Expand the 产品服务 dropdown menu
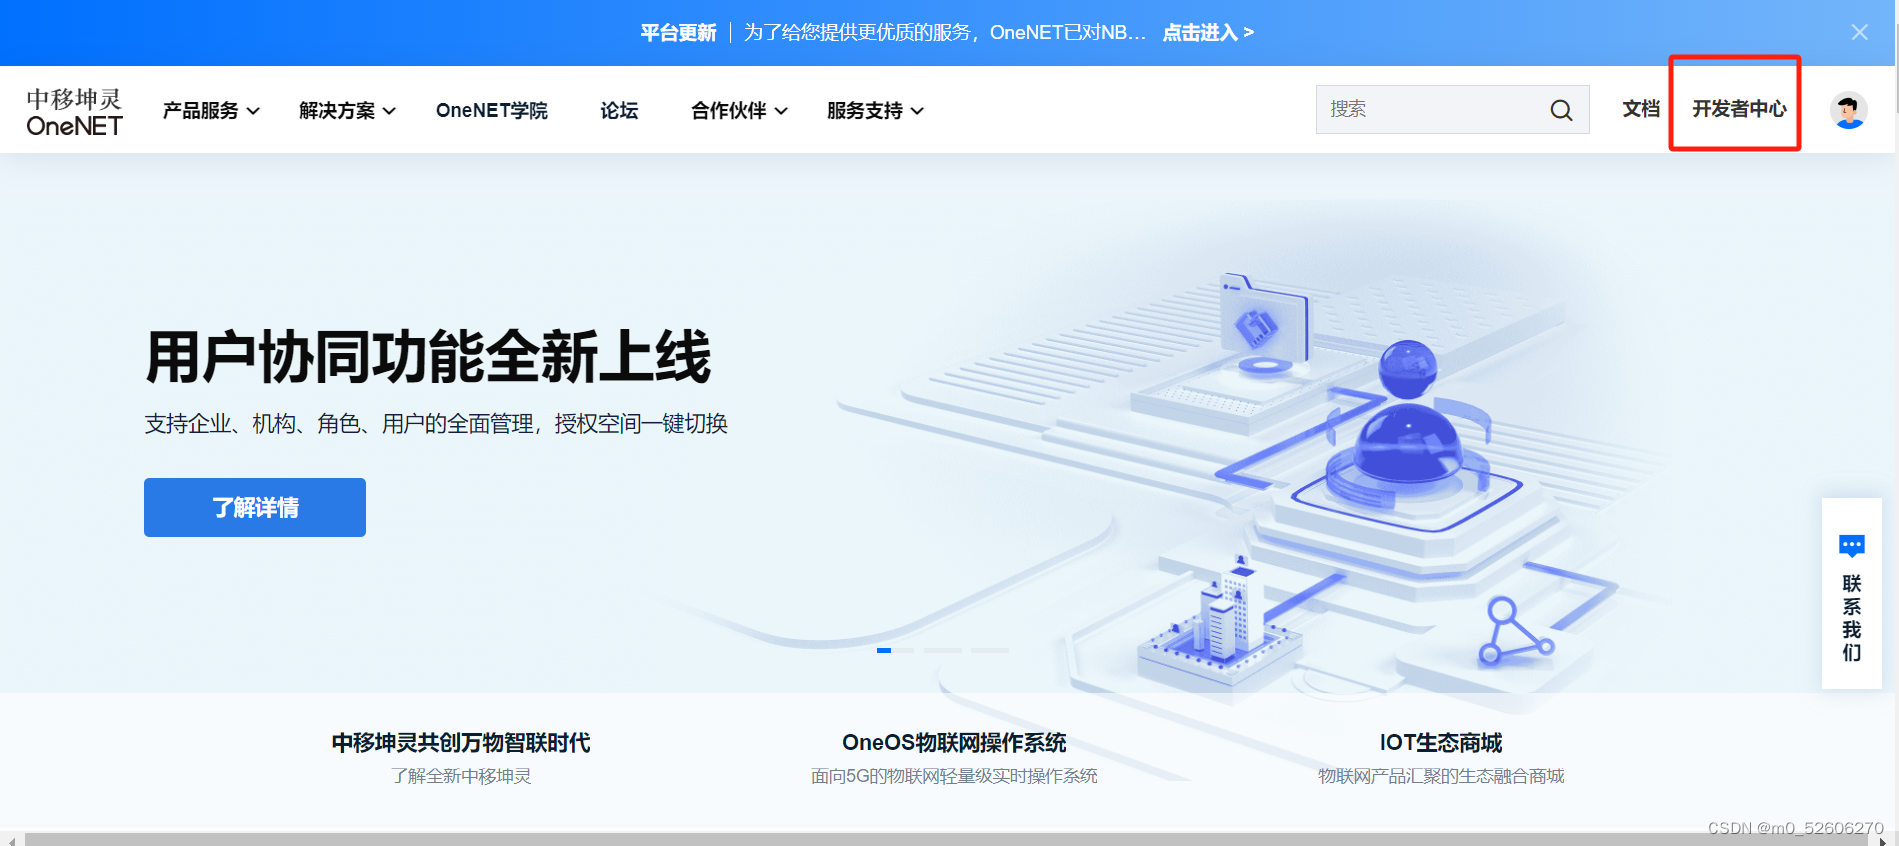This screenshot has width=1899, height=846. pos(211,110)
